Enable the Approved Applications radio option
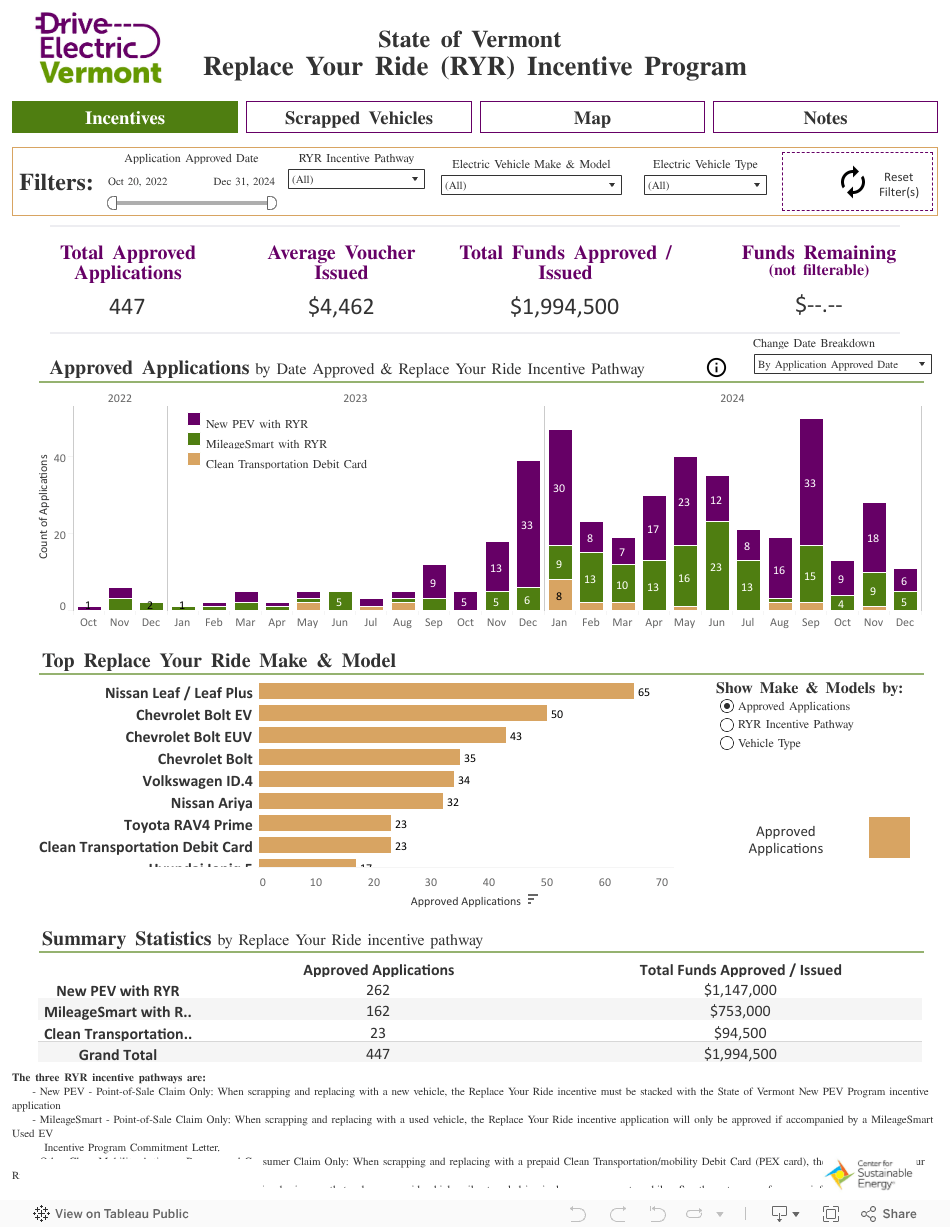The image size is (950, 1227). [727, 706]
